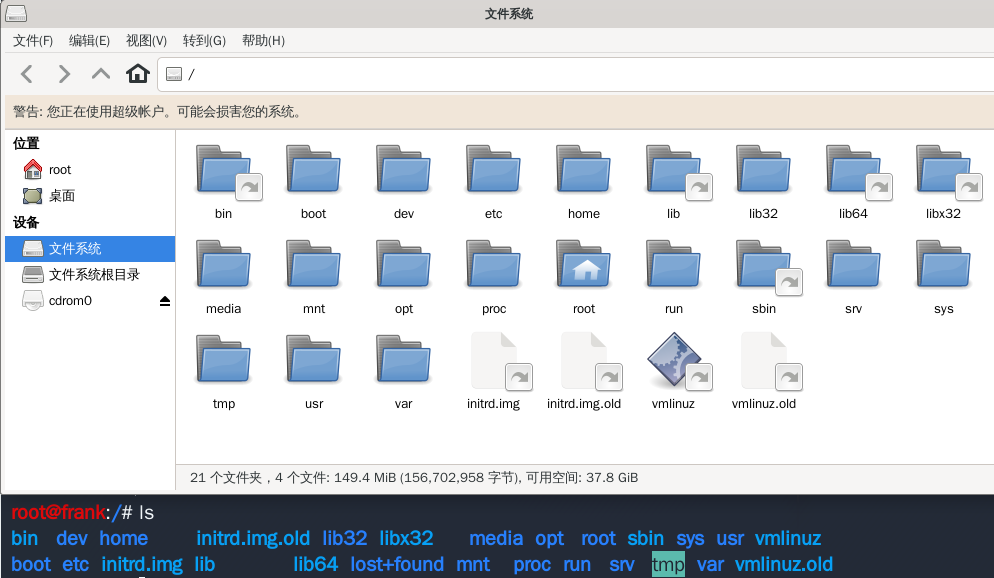Image resolution: width=994 pixels, height=578 pixels.
Task: Go back with the left arrow button
Action: coord(27,74)
